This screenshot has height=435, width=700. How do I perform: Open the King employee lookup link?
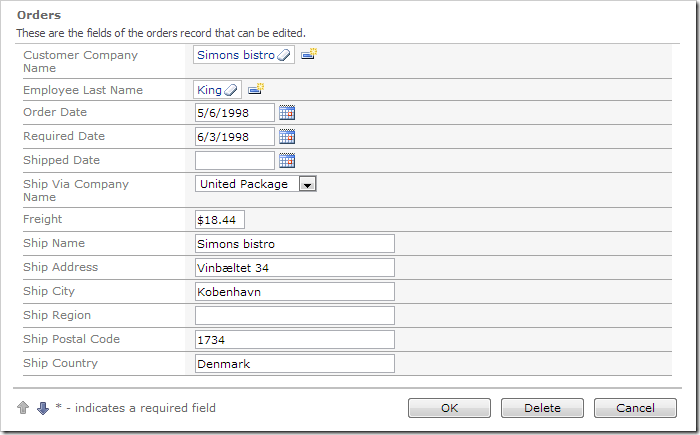pyautogui.click(x=209, y=90)
